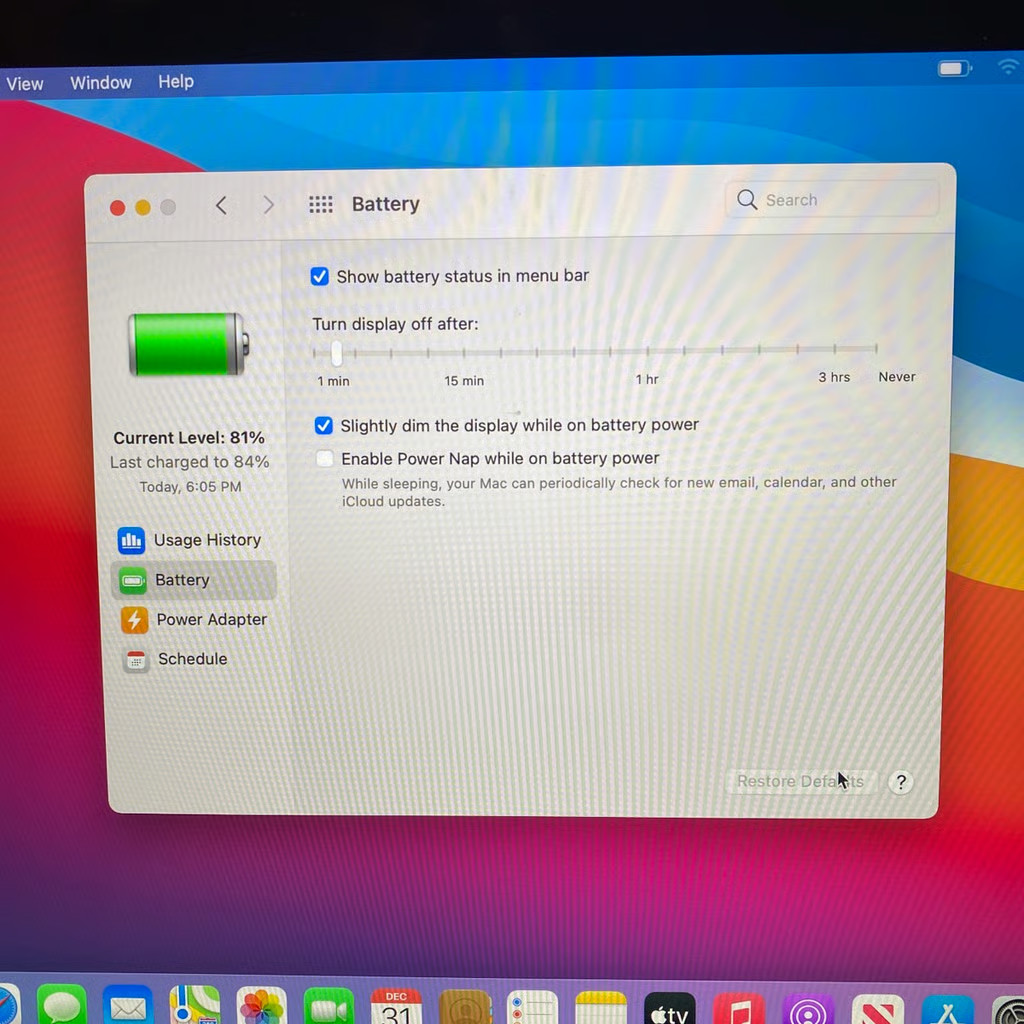This screenshot has height=1024, width=1024.
Task: Open Calendar showing Dec 31
Action: tap(396, 1006)
